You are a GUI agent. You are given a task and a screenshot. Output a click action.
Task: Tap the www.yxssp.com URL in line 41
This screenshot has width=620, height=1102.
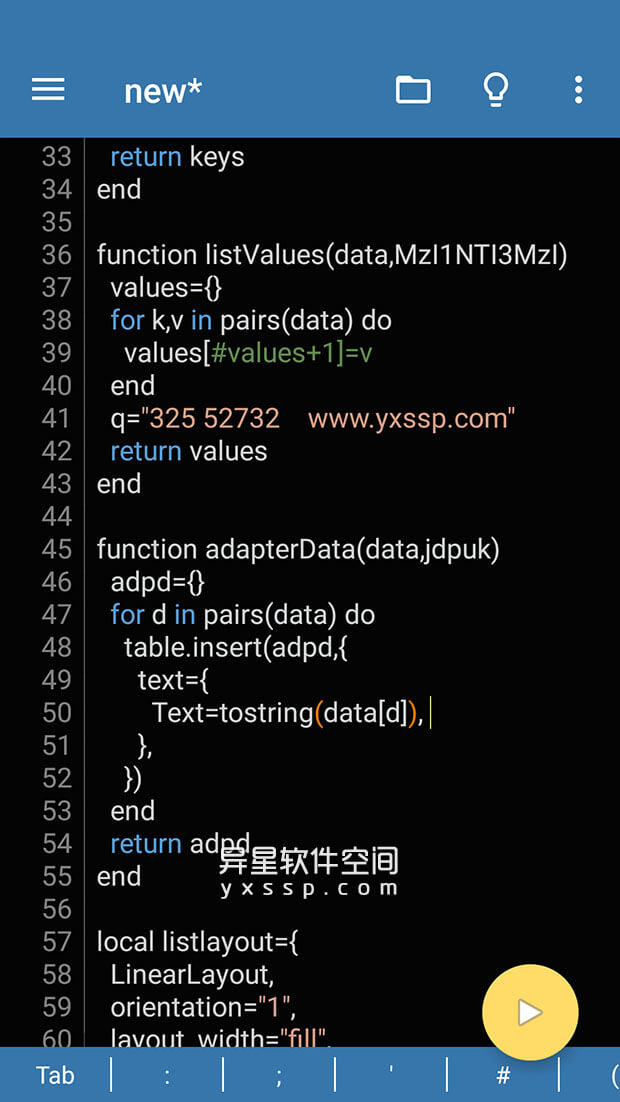(410, 418)
